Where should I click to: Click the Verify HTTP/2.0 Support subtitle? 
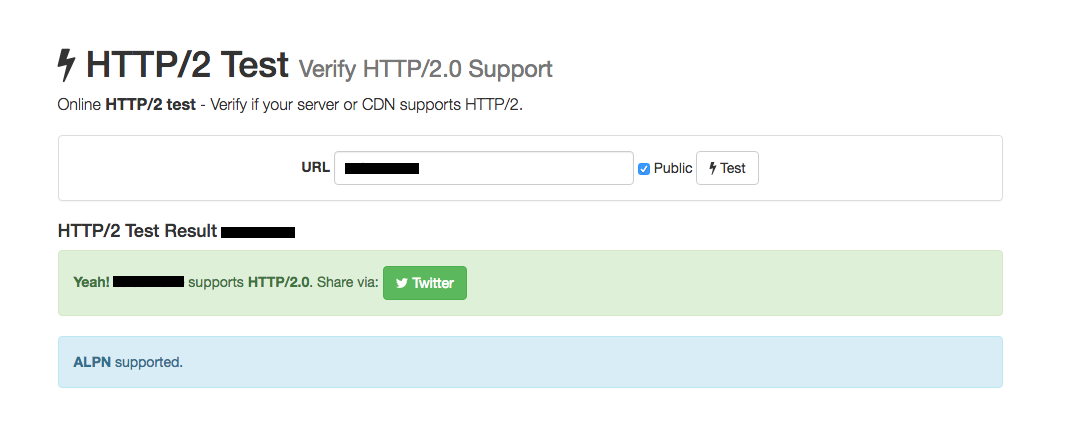pos(425,69)
